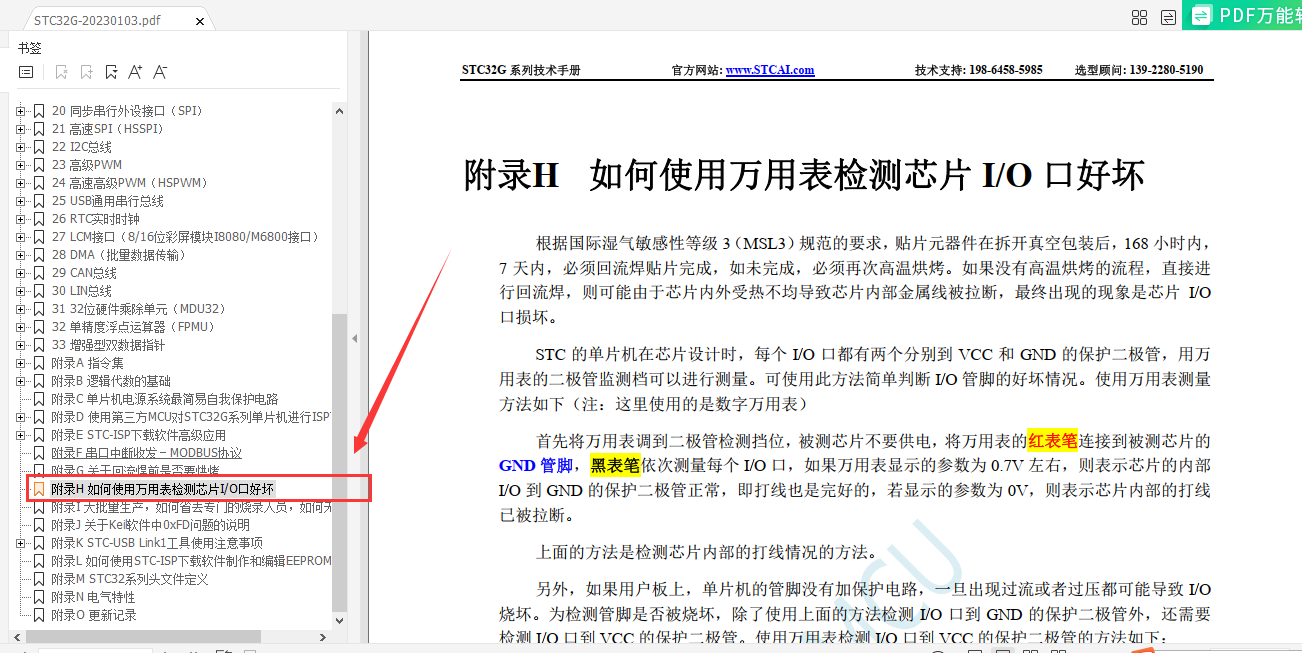Image resolution: width=1302 pixels, height=653 pixels.
Task: Expand 31 32位硬件乘除单元 node
Action: (x=20, y=309)
